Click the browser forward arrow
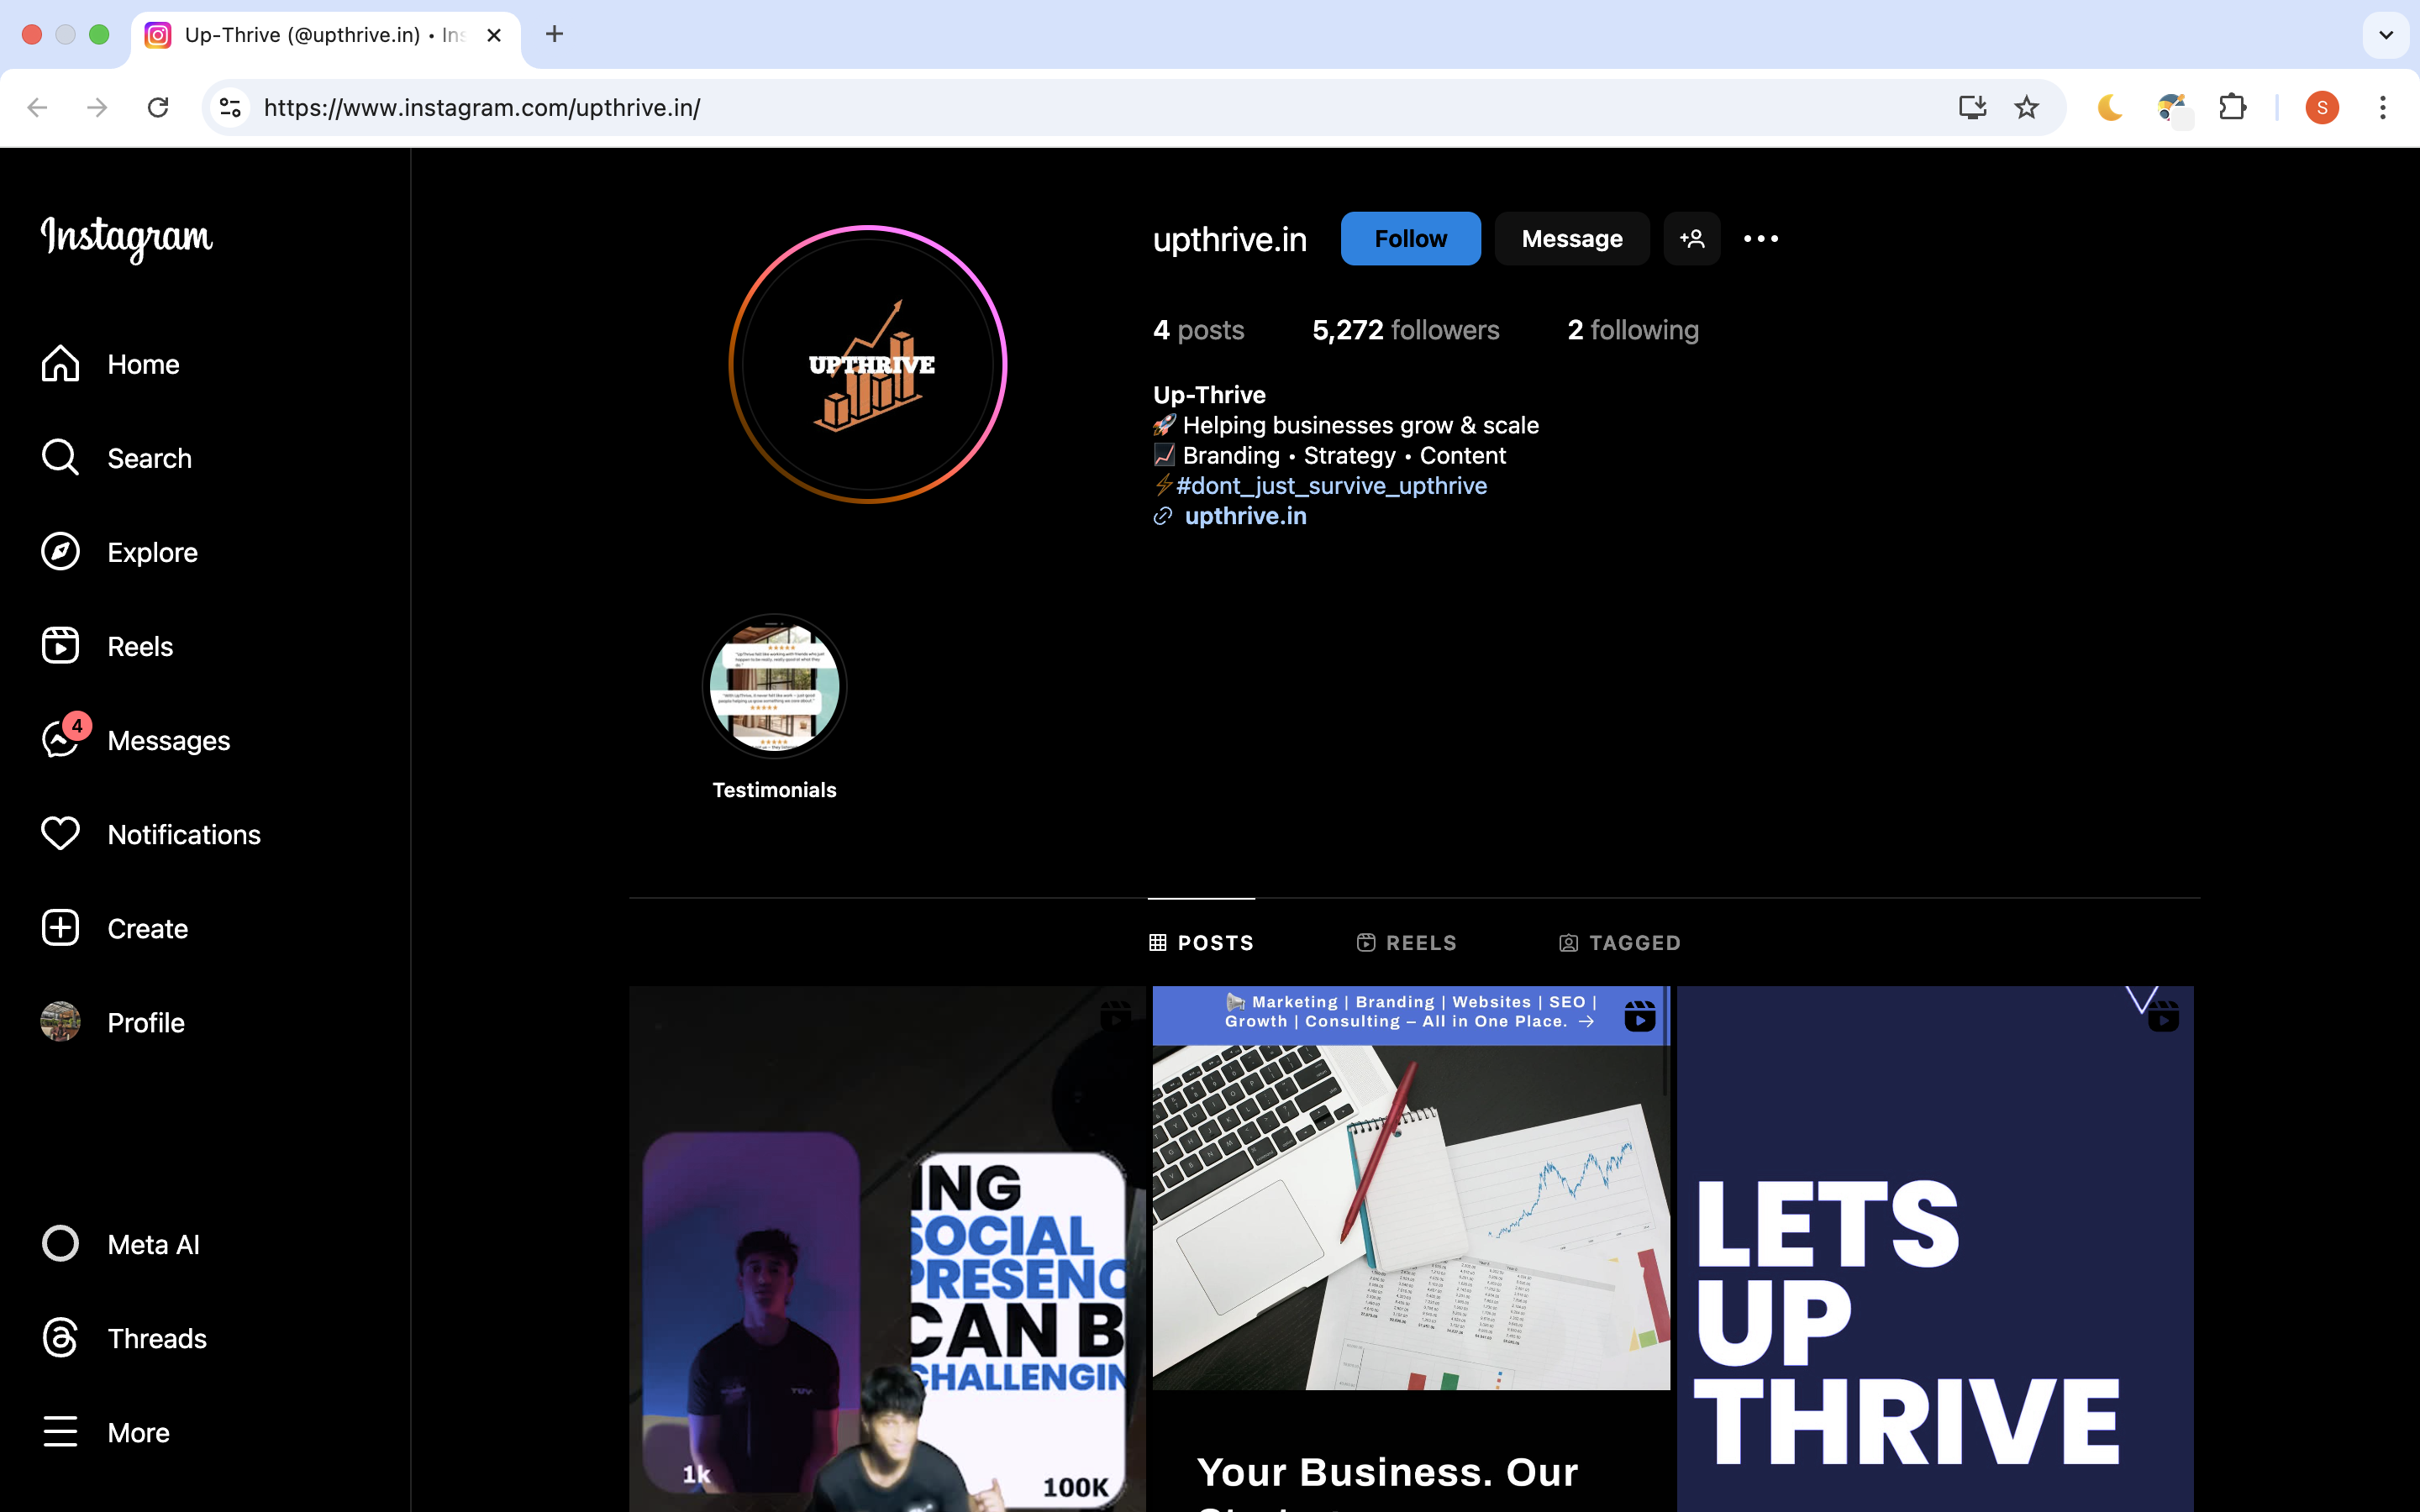The image size is (2420, 1512). (x=97, y=107)
